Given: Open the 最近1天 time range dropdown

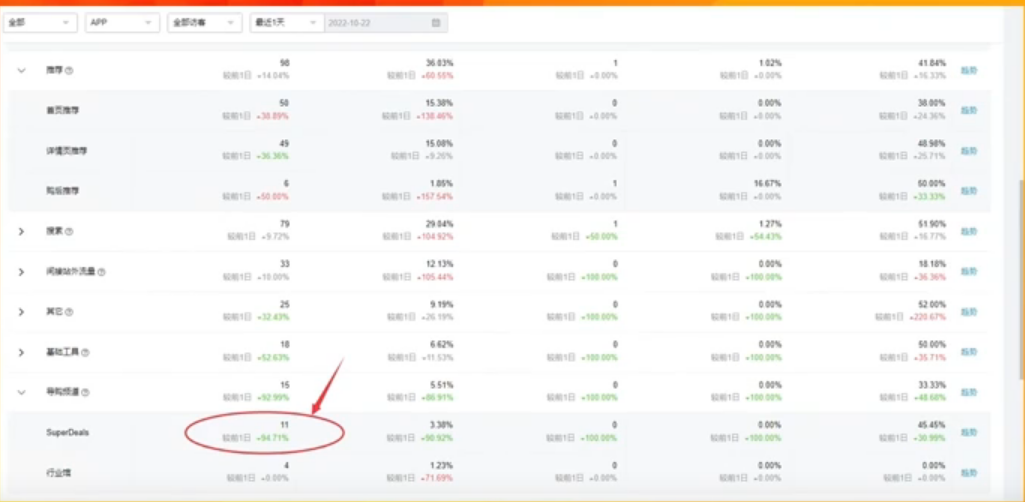Looking at the screenshot, I should [x=287, y=22].
